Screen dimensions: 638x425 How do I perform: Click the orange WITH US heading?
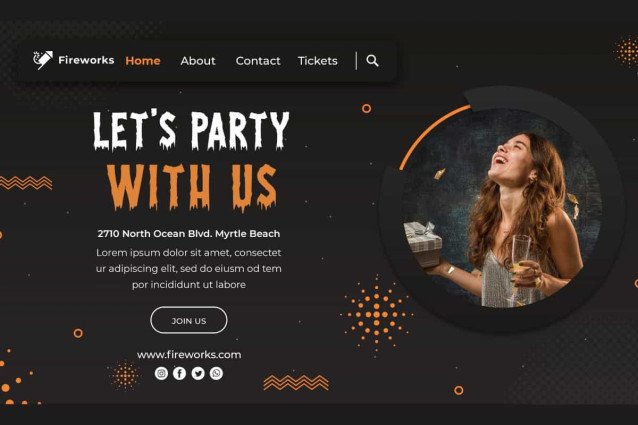point(192,187)
